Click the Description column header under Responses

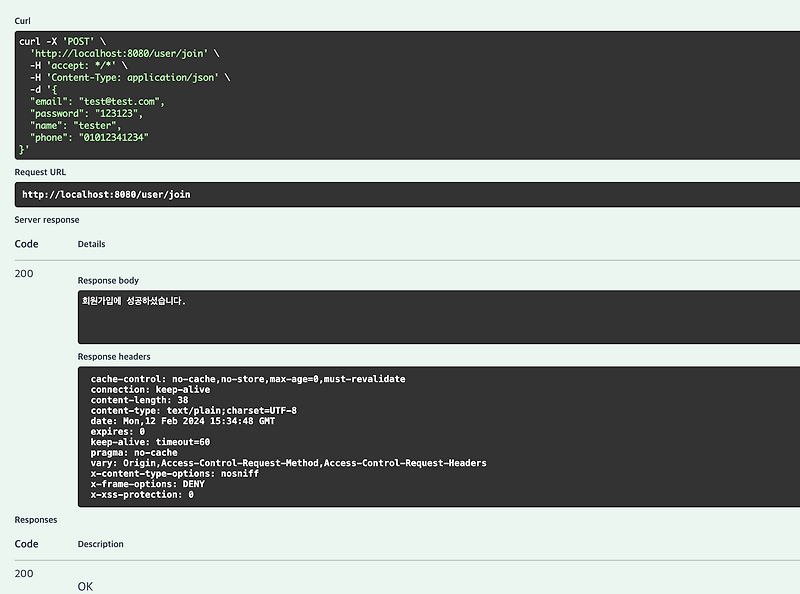tap(100, 544)
